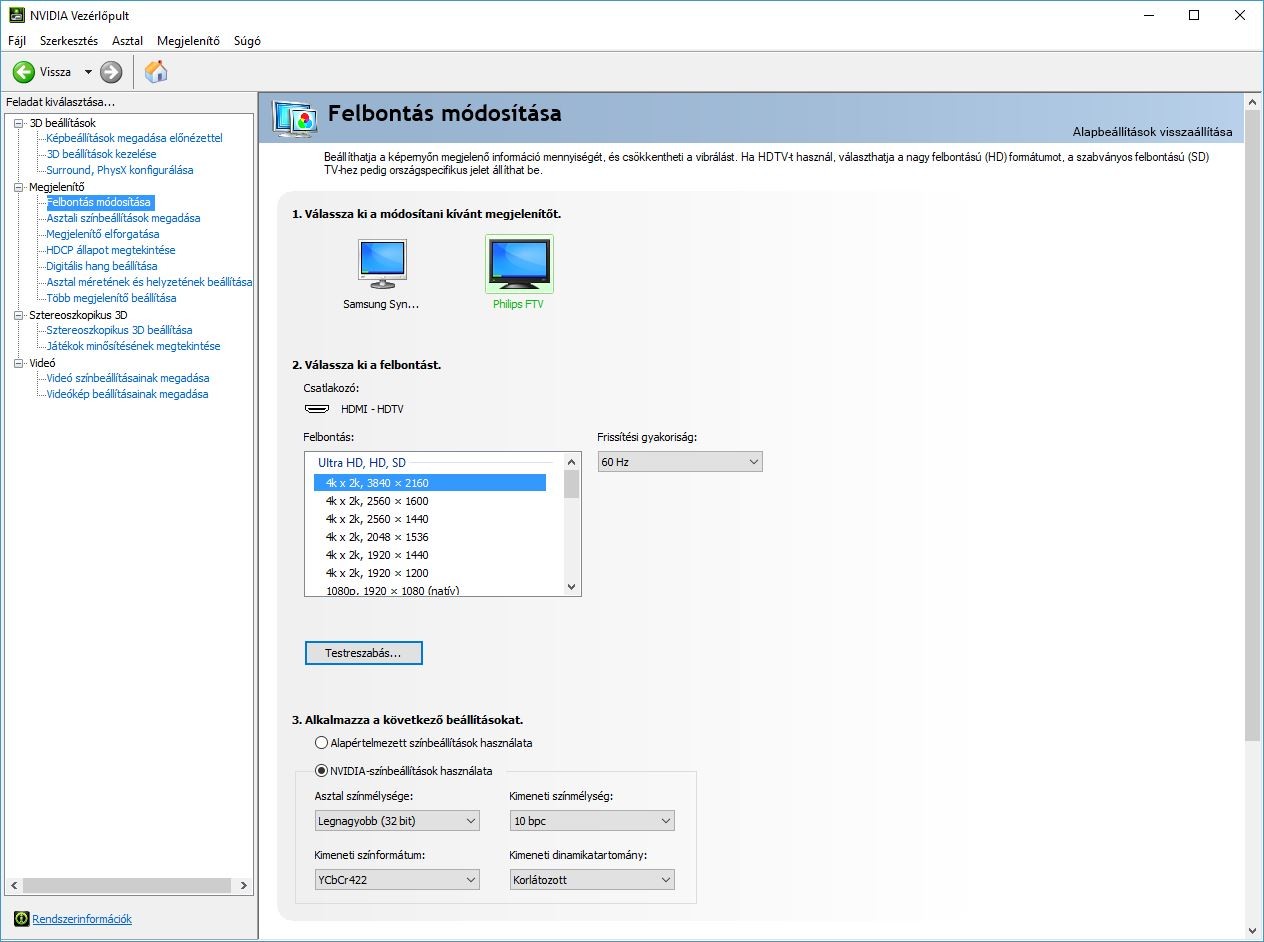Open the home icon in toolbar
Viewport: 1264px width, 942px height.
tap(156, 71)
